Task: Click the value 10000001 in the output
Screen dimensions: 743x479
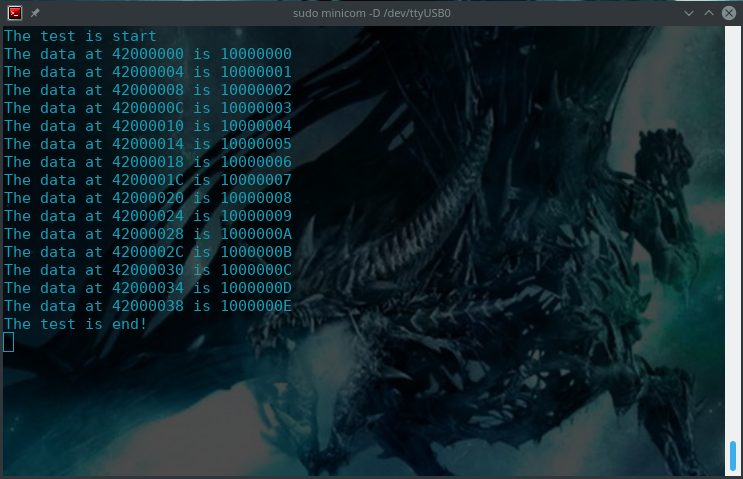Action: [x=255, y=72]
